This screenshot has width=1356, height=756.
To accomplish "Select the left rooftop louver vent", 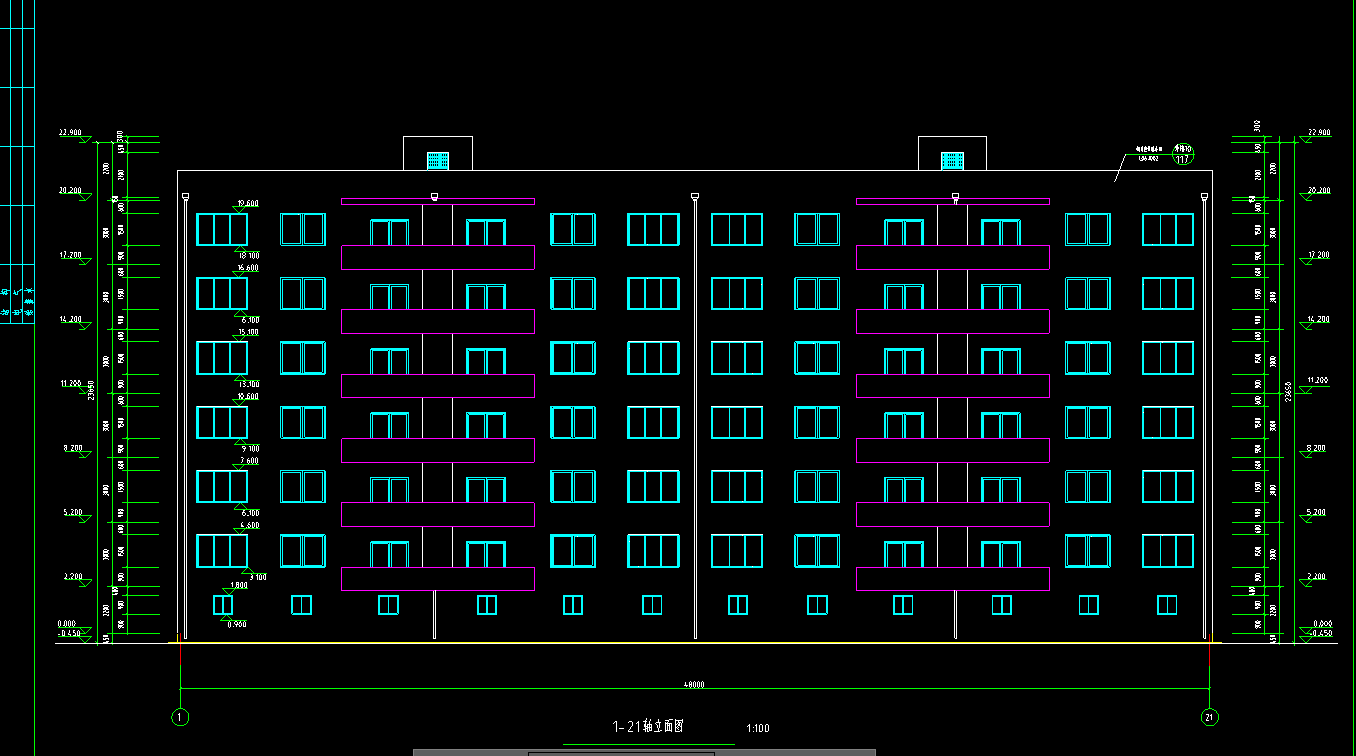I will pyautogui.click(x=438, y=160).
